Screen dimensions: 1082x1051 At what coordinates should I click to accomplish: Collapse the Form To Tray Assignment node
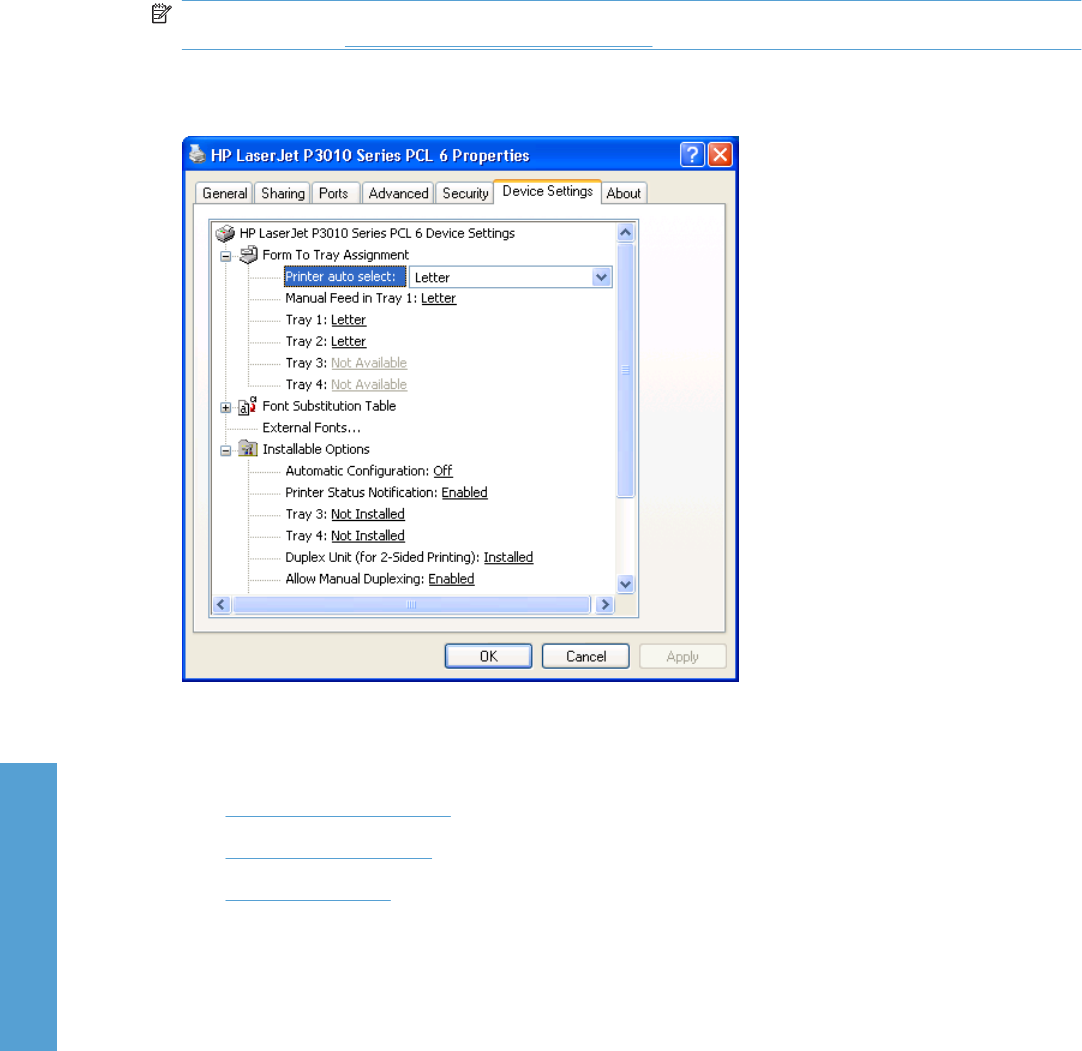click(x=226, y=256)
